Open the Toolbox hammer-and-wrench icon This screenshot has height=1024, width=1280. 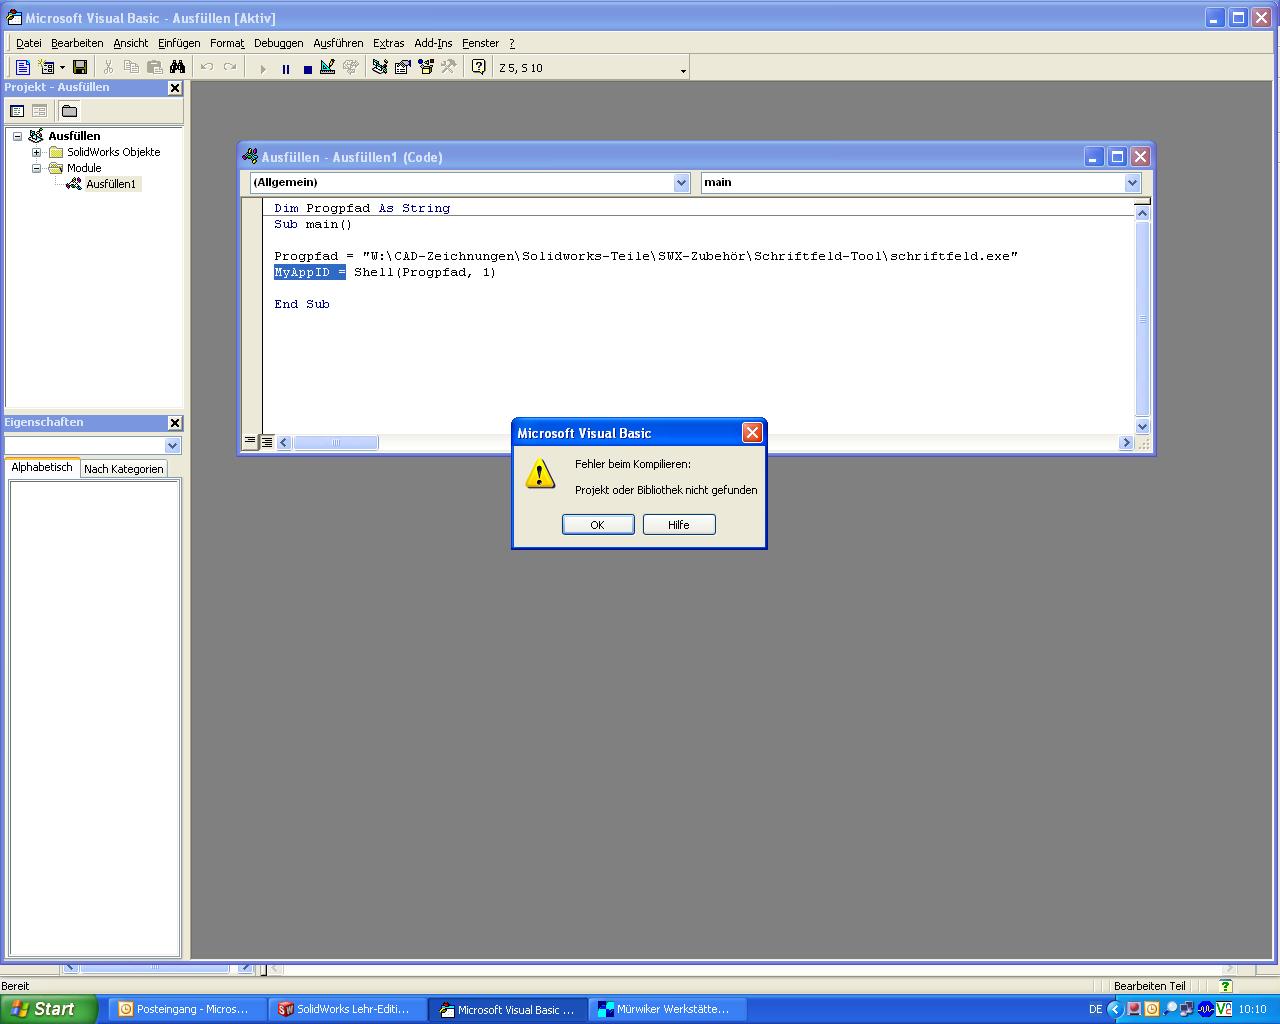click(448, 67)
